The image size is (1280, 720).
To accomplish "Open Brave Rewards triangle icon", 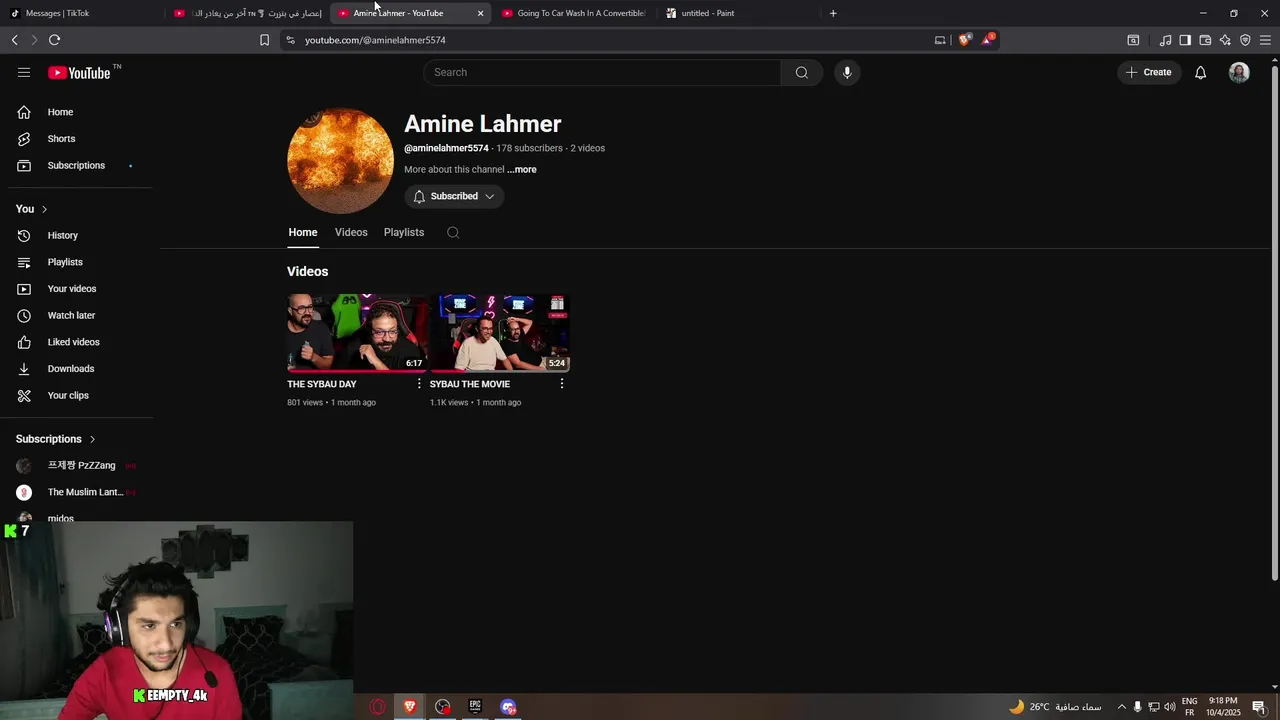I will [x=988, y=39].
